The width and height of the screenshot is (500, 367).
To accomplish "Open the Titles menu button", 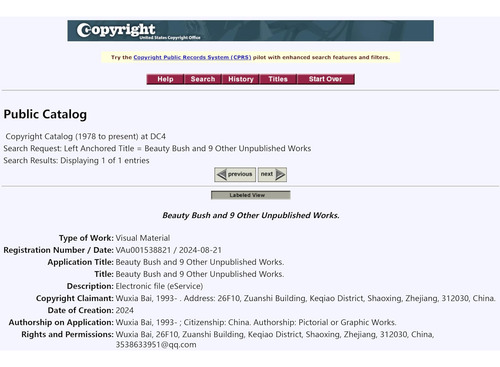I will pyautogui.click(x=278, y=79).
